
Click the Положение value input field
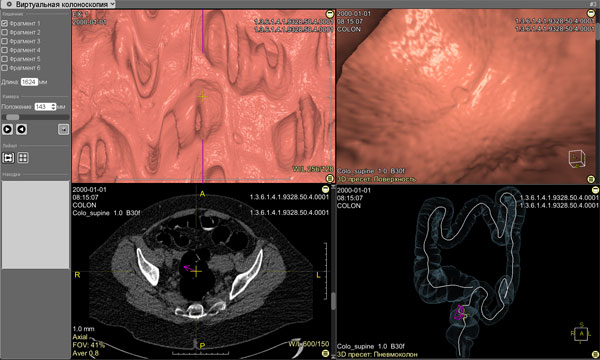[43, 107]
